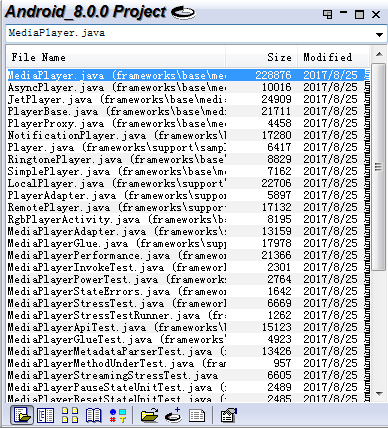This screenshot has width=388, height=428.
Task: Sort by the File Name column header
Action: click(x=116, y=57)
